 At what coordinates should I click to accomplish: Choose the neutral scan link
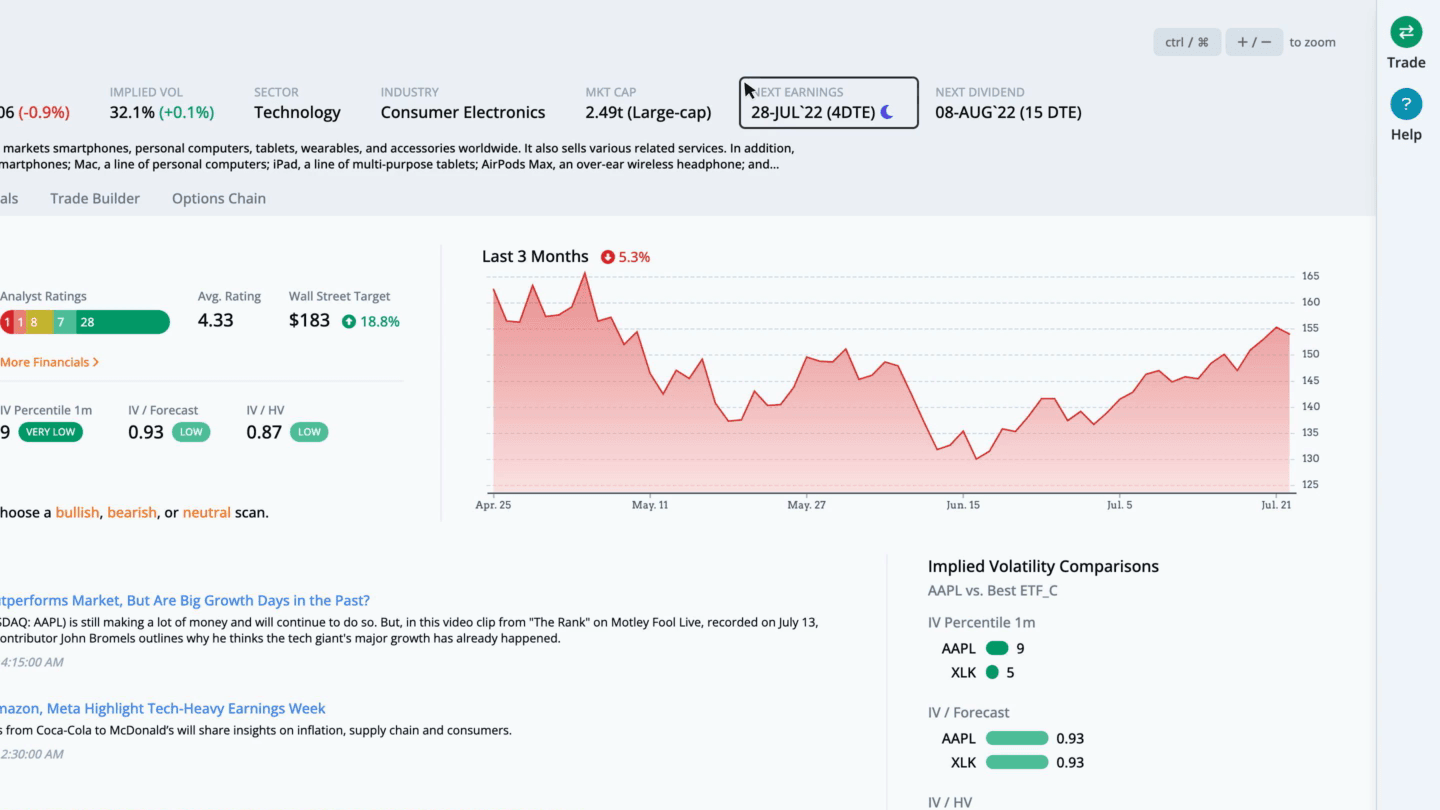tap(207, 512)
